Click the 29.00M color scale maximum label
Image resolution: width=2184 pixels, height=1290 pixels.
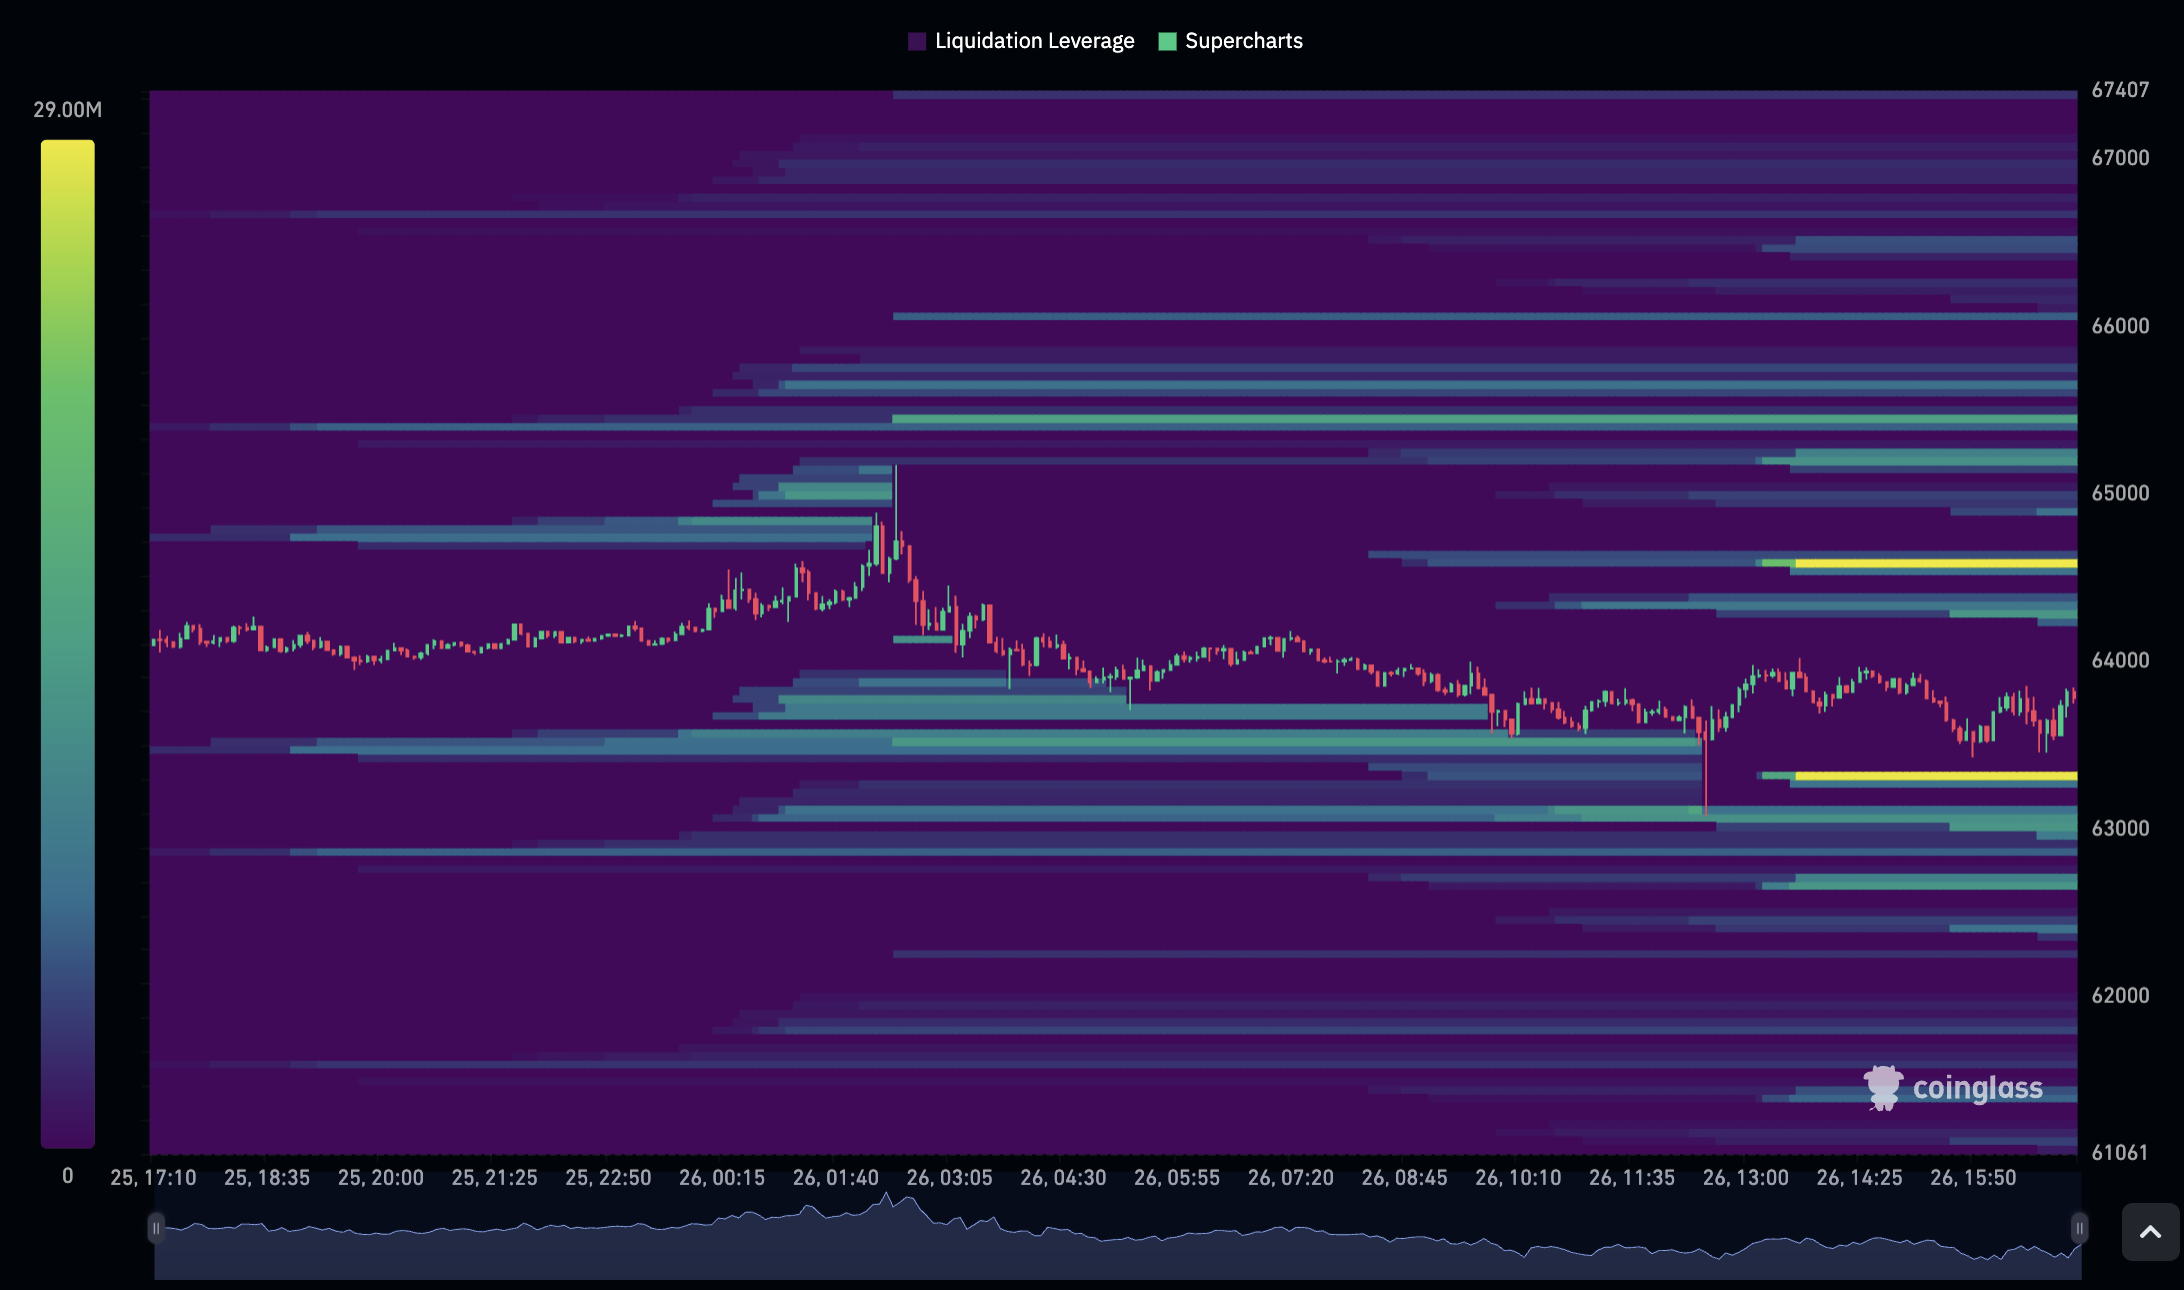(x=68, y=110)
